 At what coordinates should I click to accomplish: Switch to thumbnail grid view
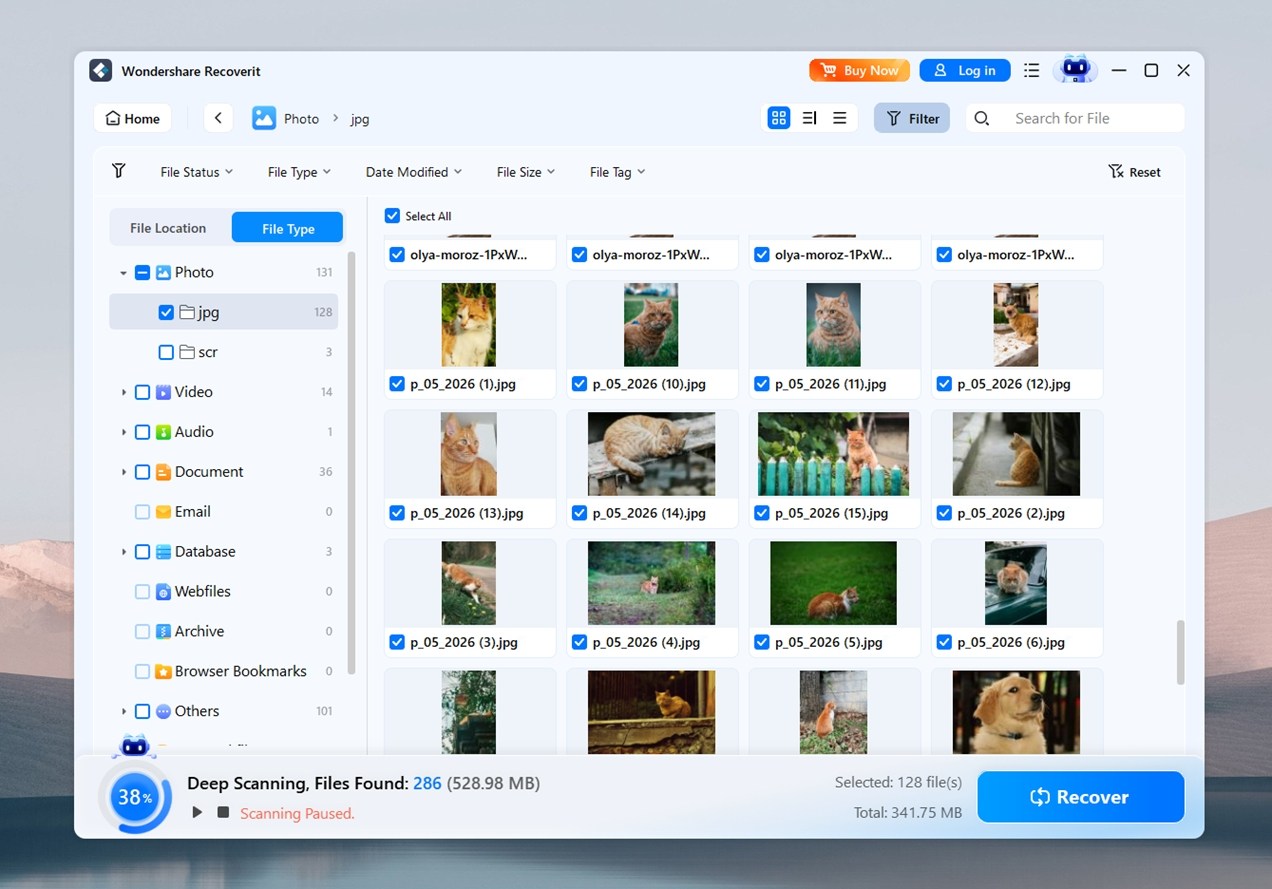click(x=778, y=117)
